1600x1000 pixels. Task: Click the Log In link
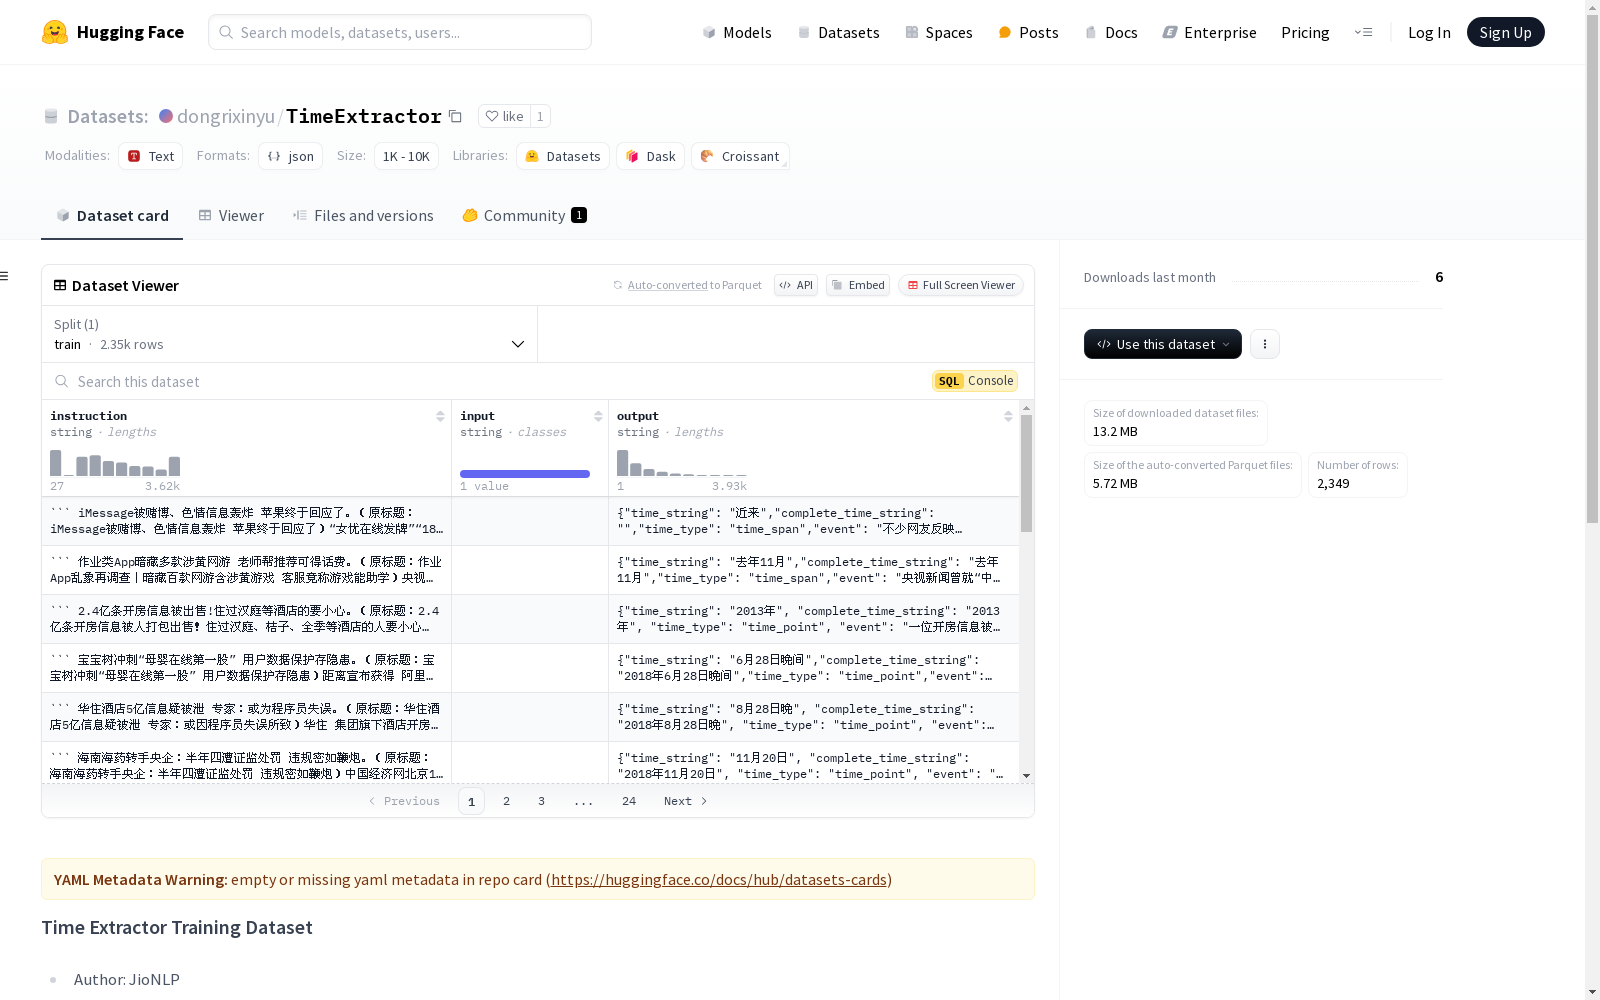(x=1429, y=32)
